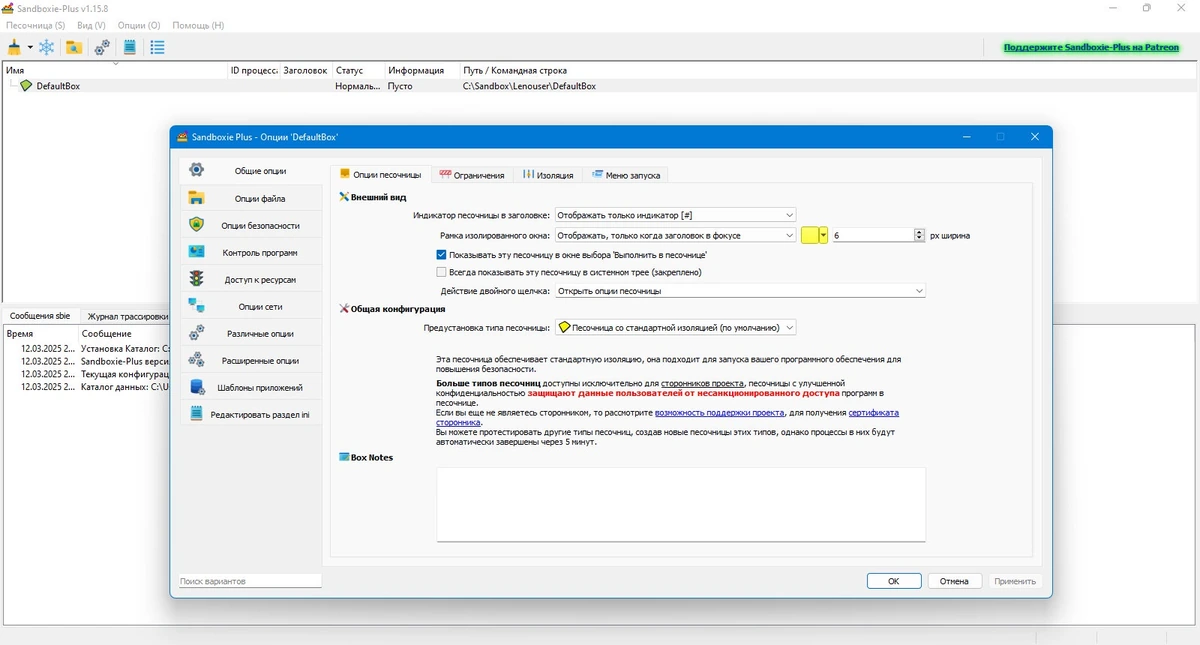Open the 'сторонников проекта' link
The width and height of the screenshot is (1200, 645).
coord(701,383)
